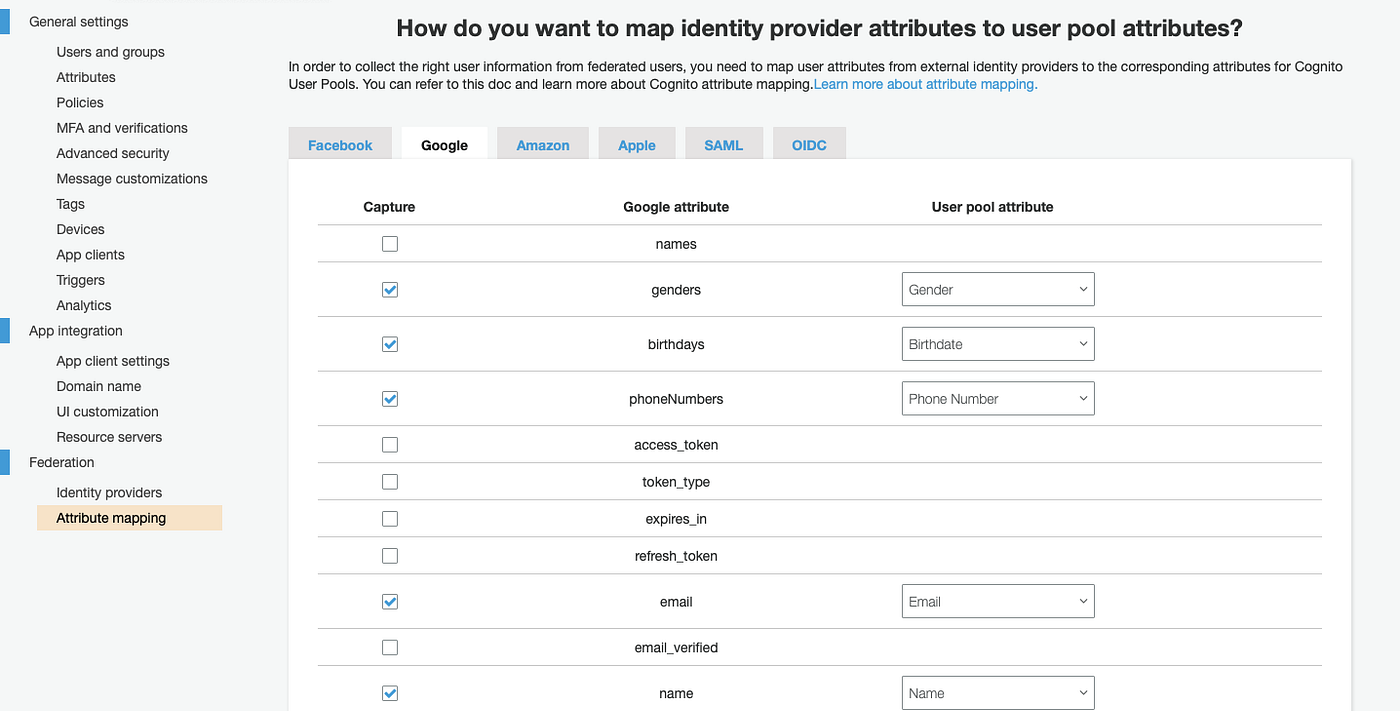The width and height of the screenshot is (1400, 711).
Task: Switch to the Facebook tab
Action: click(x=340, y=143)
